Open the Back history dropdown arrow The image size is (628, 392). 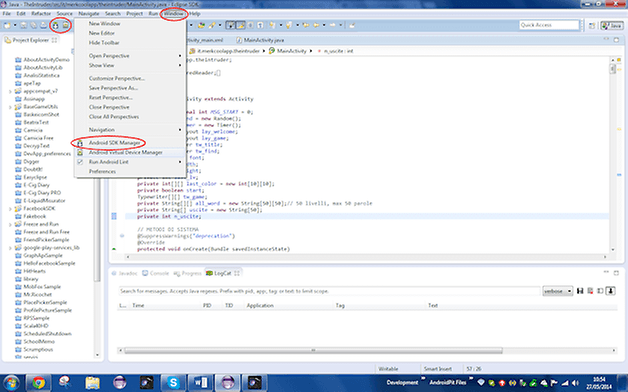324,25
